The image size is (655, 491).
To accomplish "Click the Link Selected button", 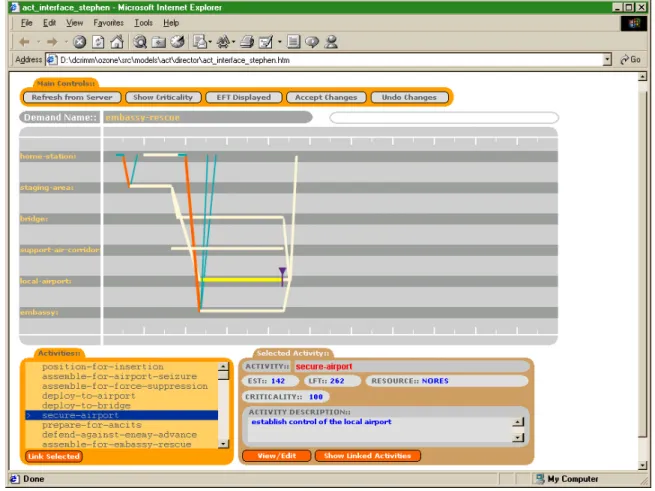I will pyautogui.click(x=53, y=456).
